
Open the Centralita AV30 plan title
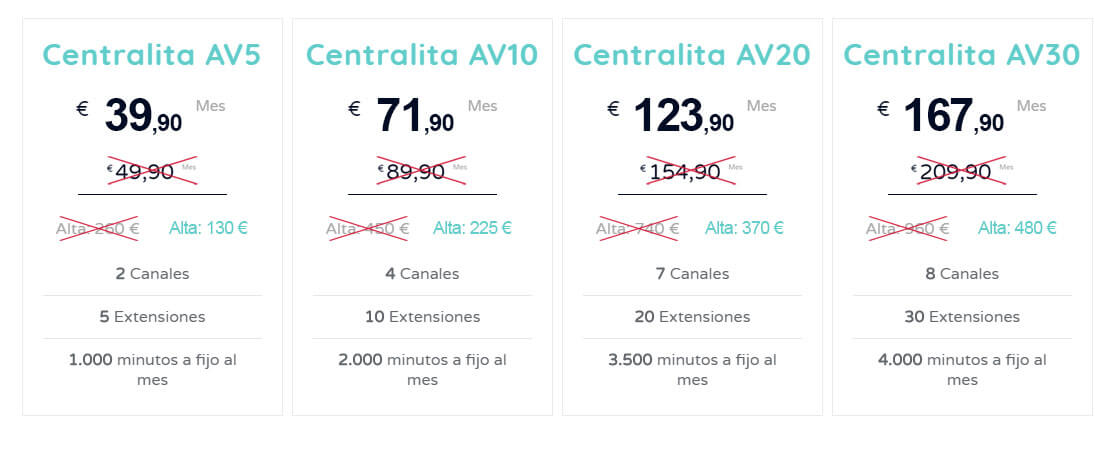pyautogui.click(x=962, y=55)
